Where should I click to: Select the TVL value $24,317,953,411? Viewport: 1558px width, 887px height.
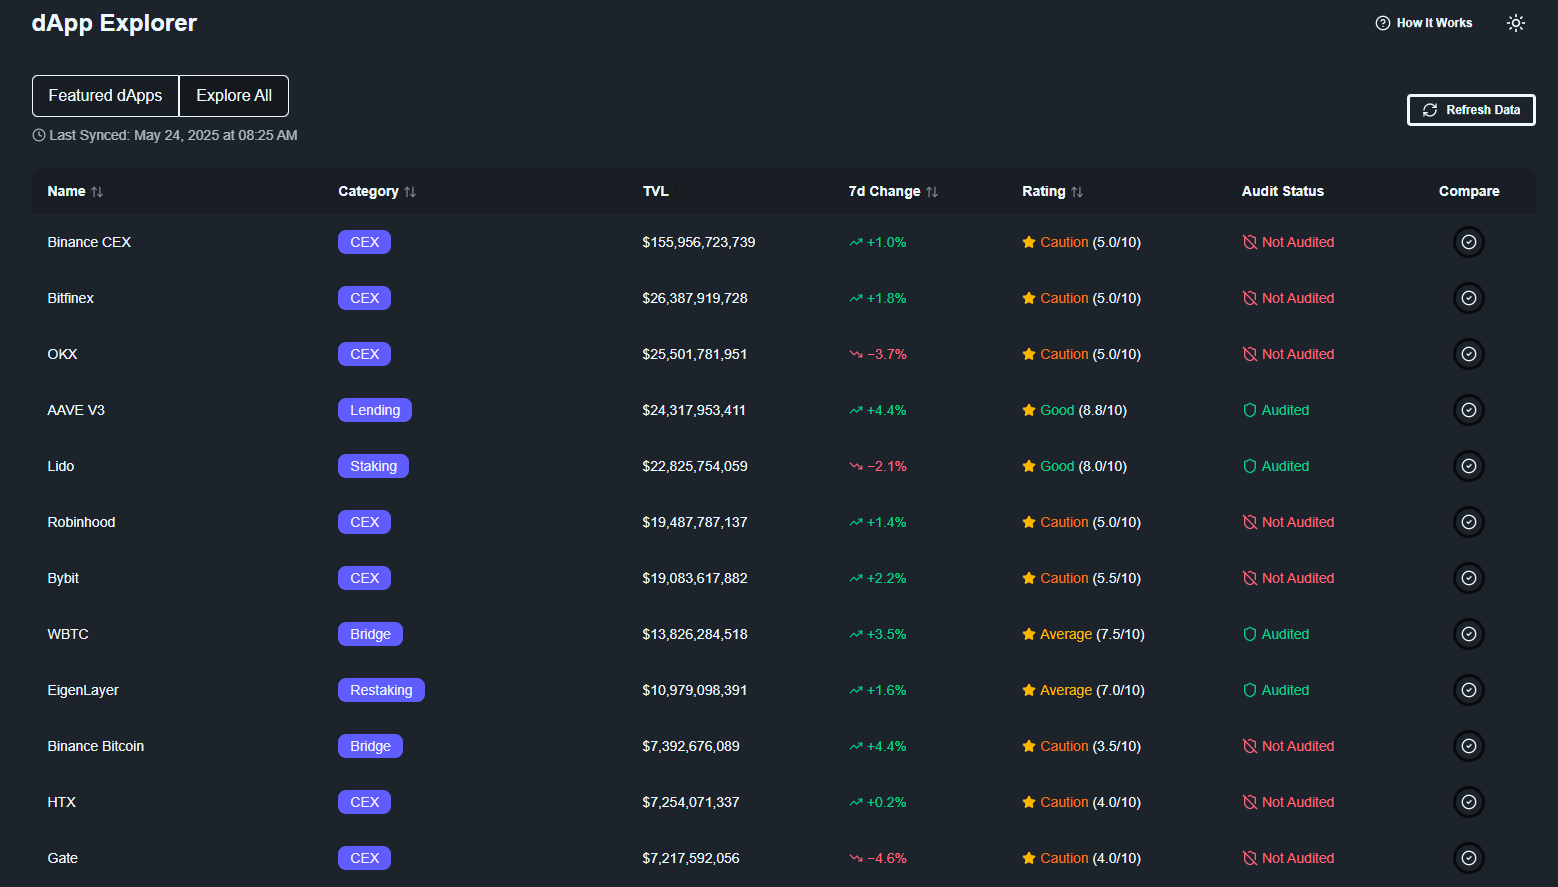point(694,410)
